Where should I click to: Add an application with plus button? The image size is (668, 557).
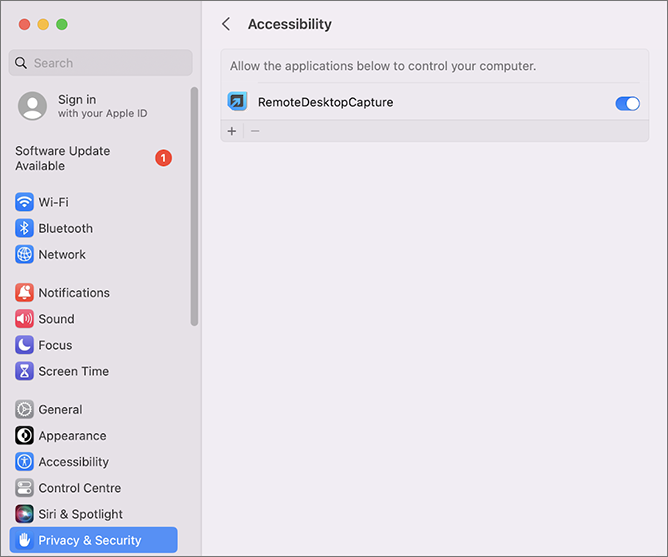point(232,131)
